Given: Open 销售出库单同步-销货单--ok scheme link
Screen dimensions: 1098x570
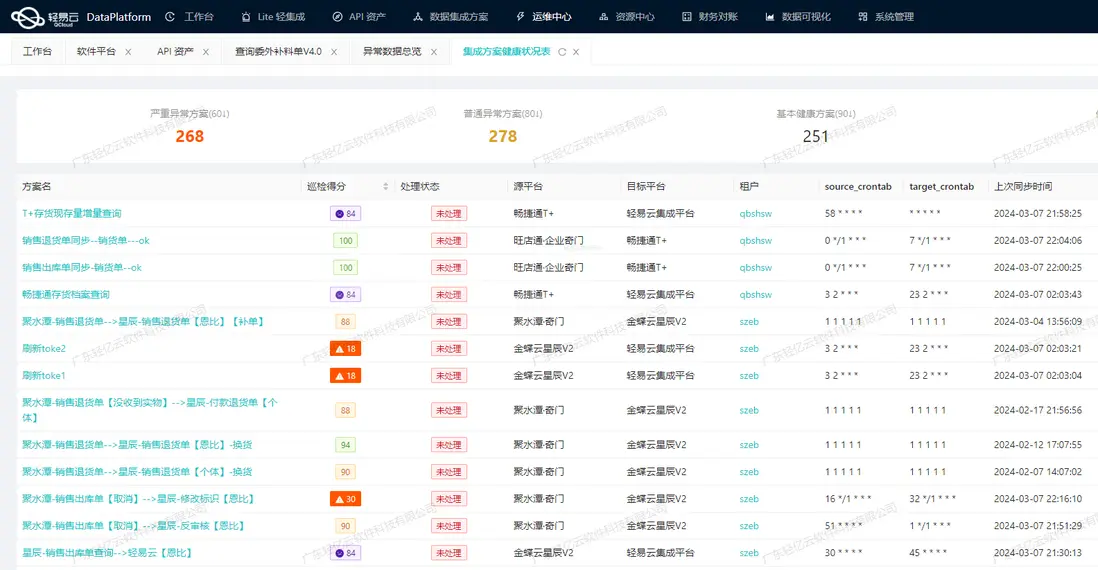Looking at the screenshot, I should coord(81,267).
